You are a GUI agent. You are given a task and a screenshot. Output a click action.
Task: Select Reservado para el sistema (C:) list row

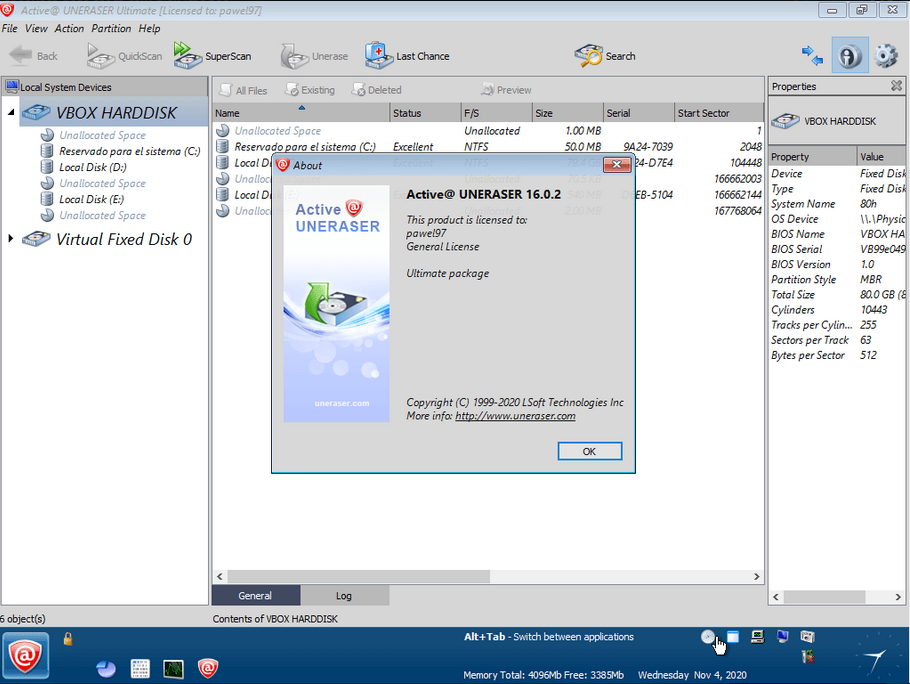click(x=488, y=147)
